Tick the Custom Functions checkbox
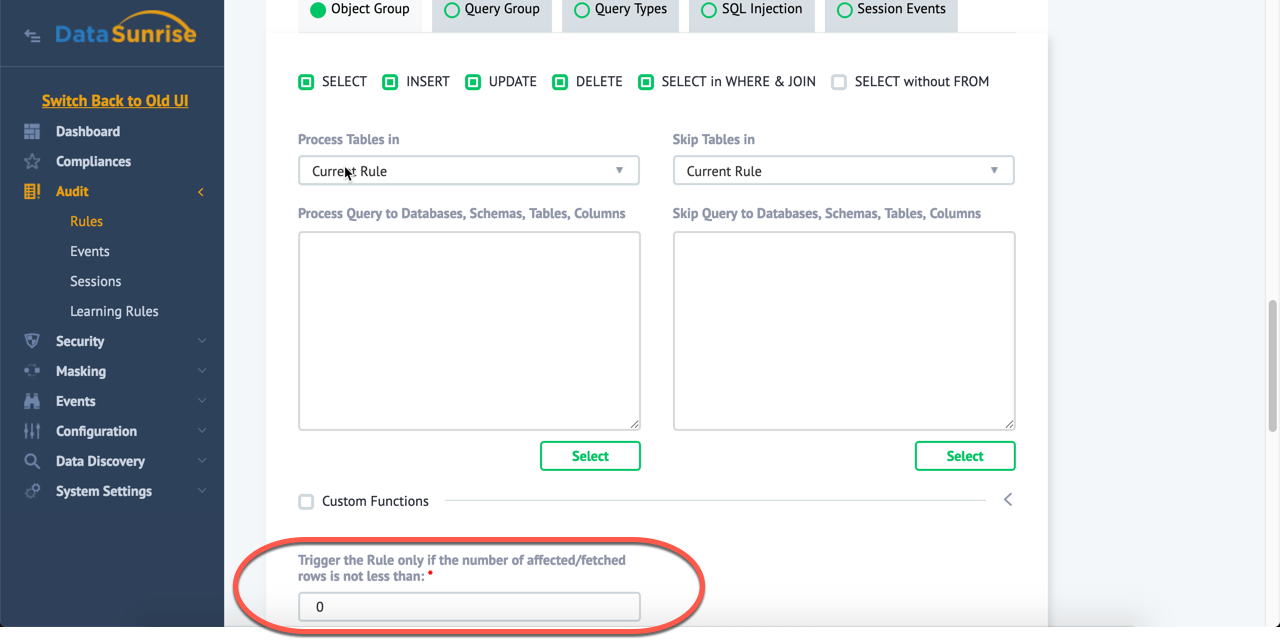The height and width of the screenshot is (641, 1280). click(x=306, y=501)
